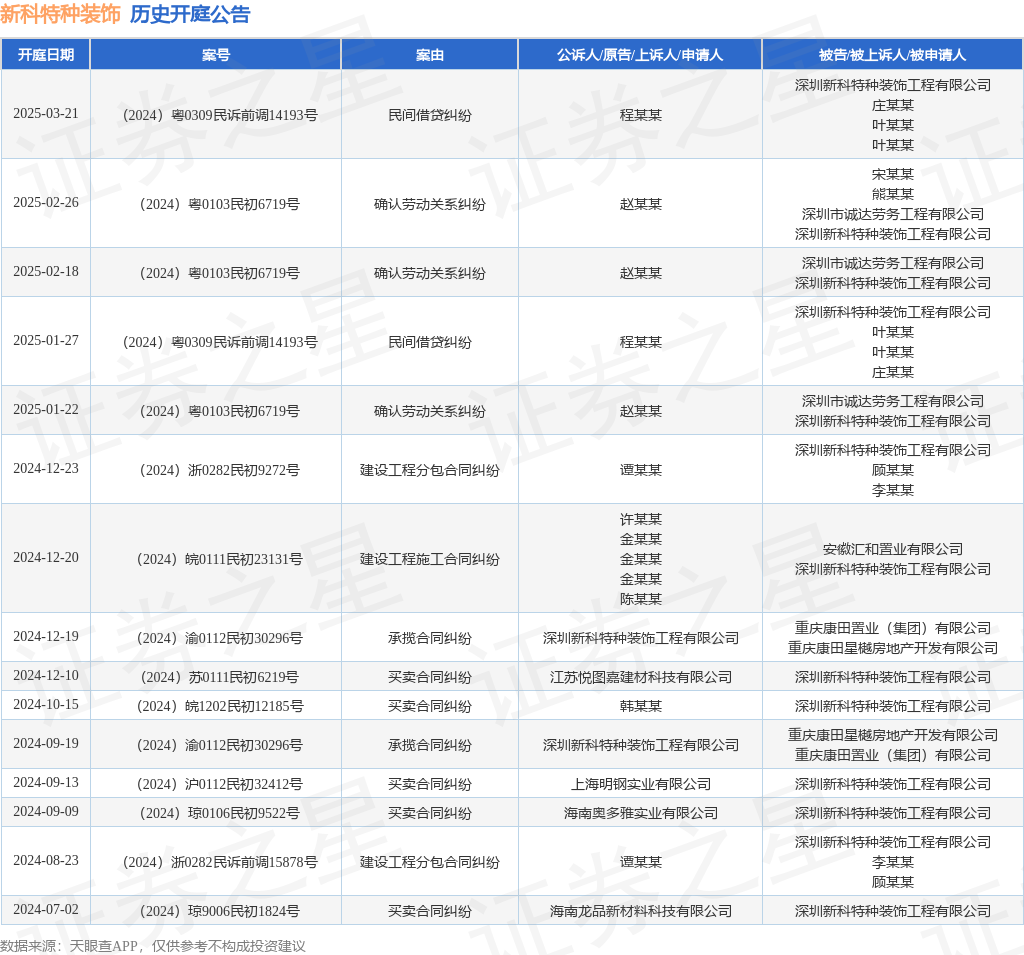Click plaintiff '陈某某'
The width and height of the screenshot is (1024, 955).
(641, 599)
